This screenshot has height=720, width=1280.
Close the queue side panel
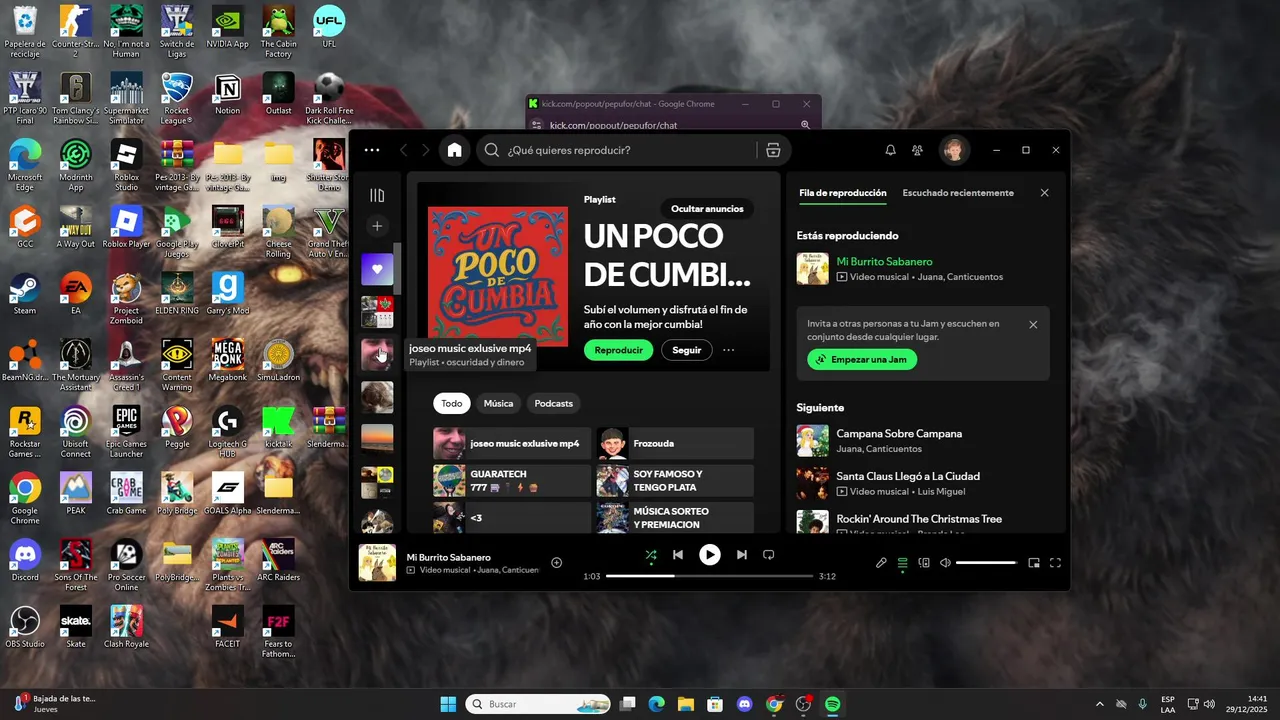click(x=1044, y=193)
